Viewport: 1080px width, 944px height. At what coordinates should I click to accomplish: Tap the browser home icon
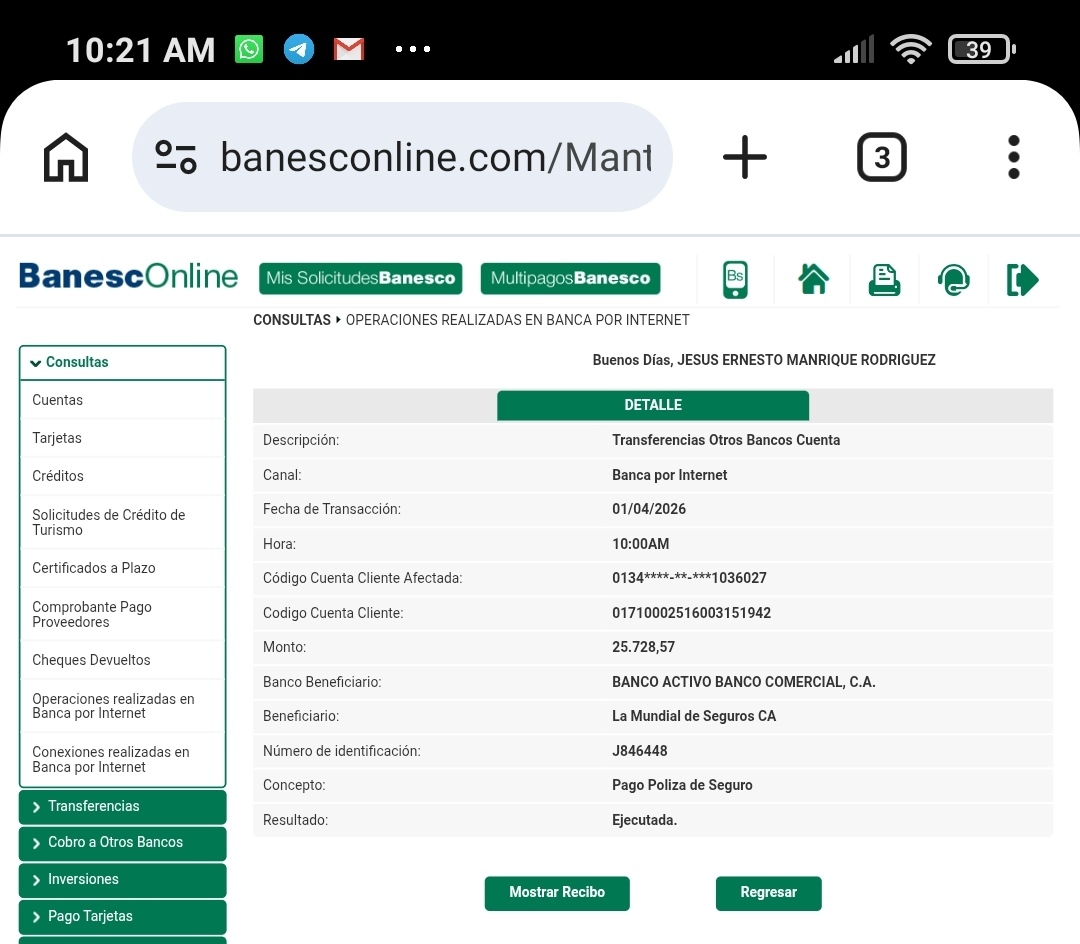point(66,157)
